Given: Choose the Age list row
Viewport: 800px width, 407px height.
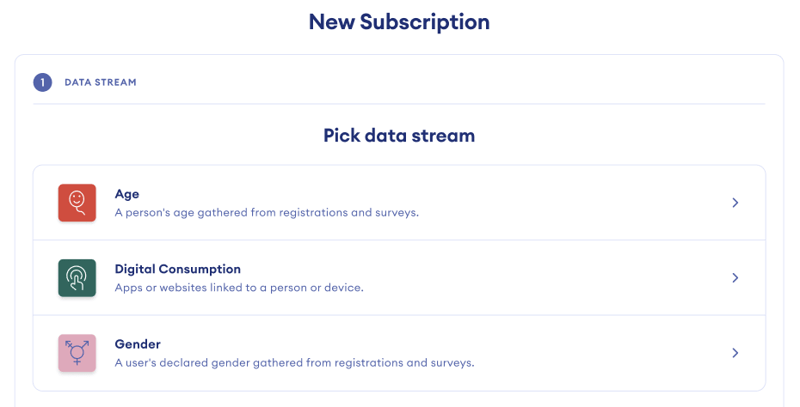Looking at the screenshot, I should (x=399, y=202).
